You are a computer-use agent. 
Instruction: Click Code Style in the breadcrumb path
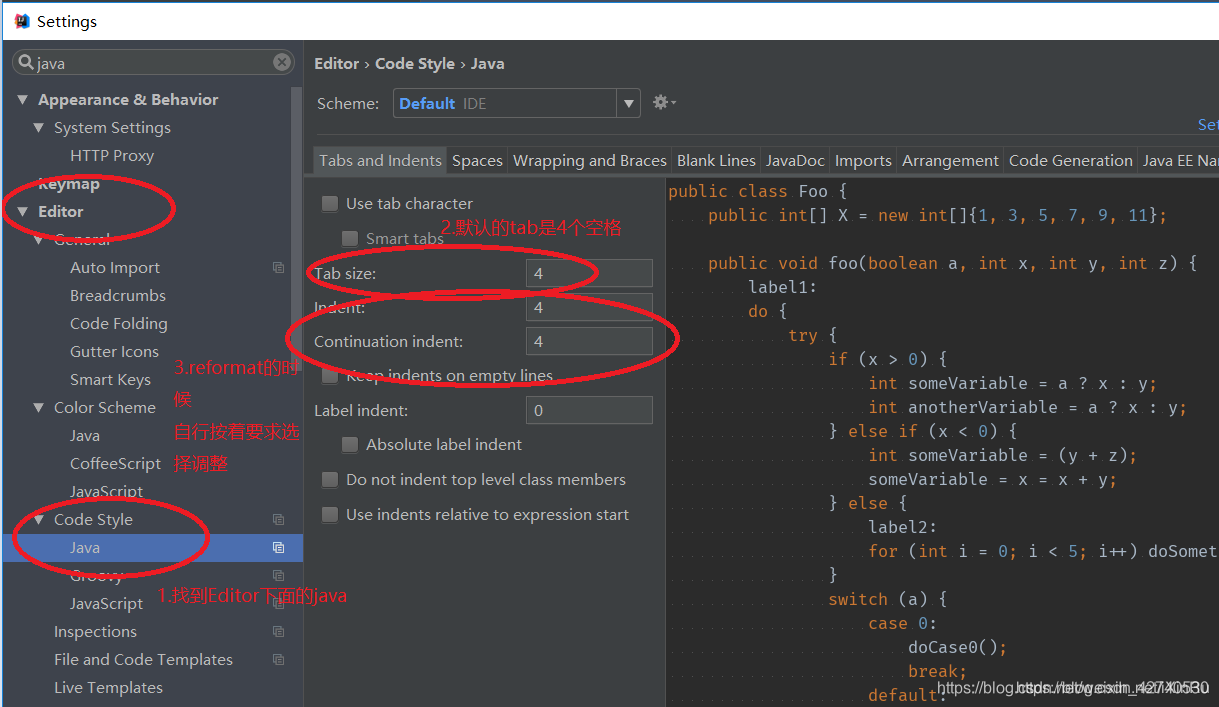point(415,64)
